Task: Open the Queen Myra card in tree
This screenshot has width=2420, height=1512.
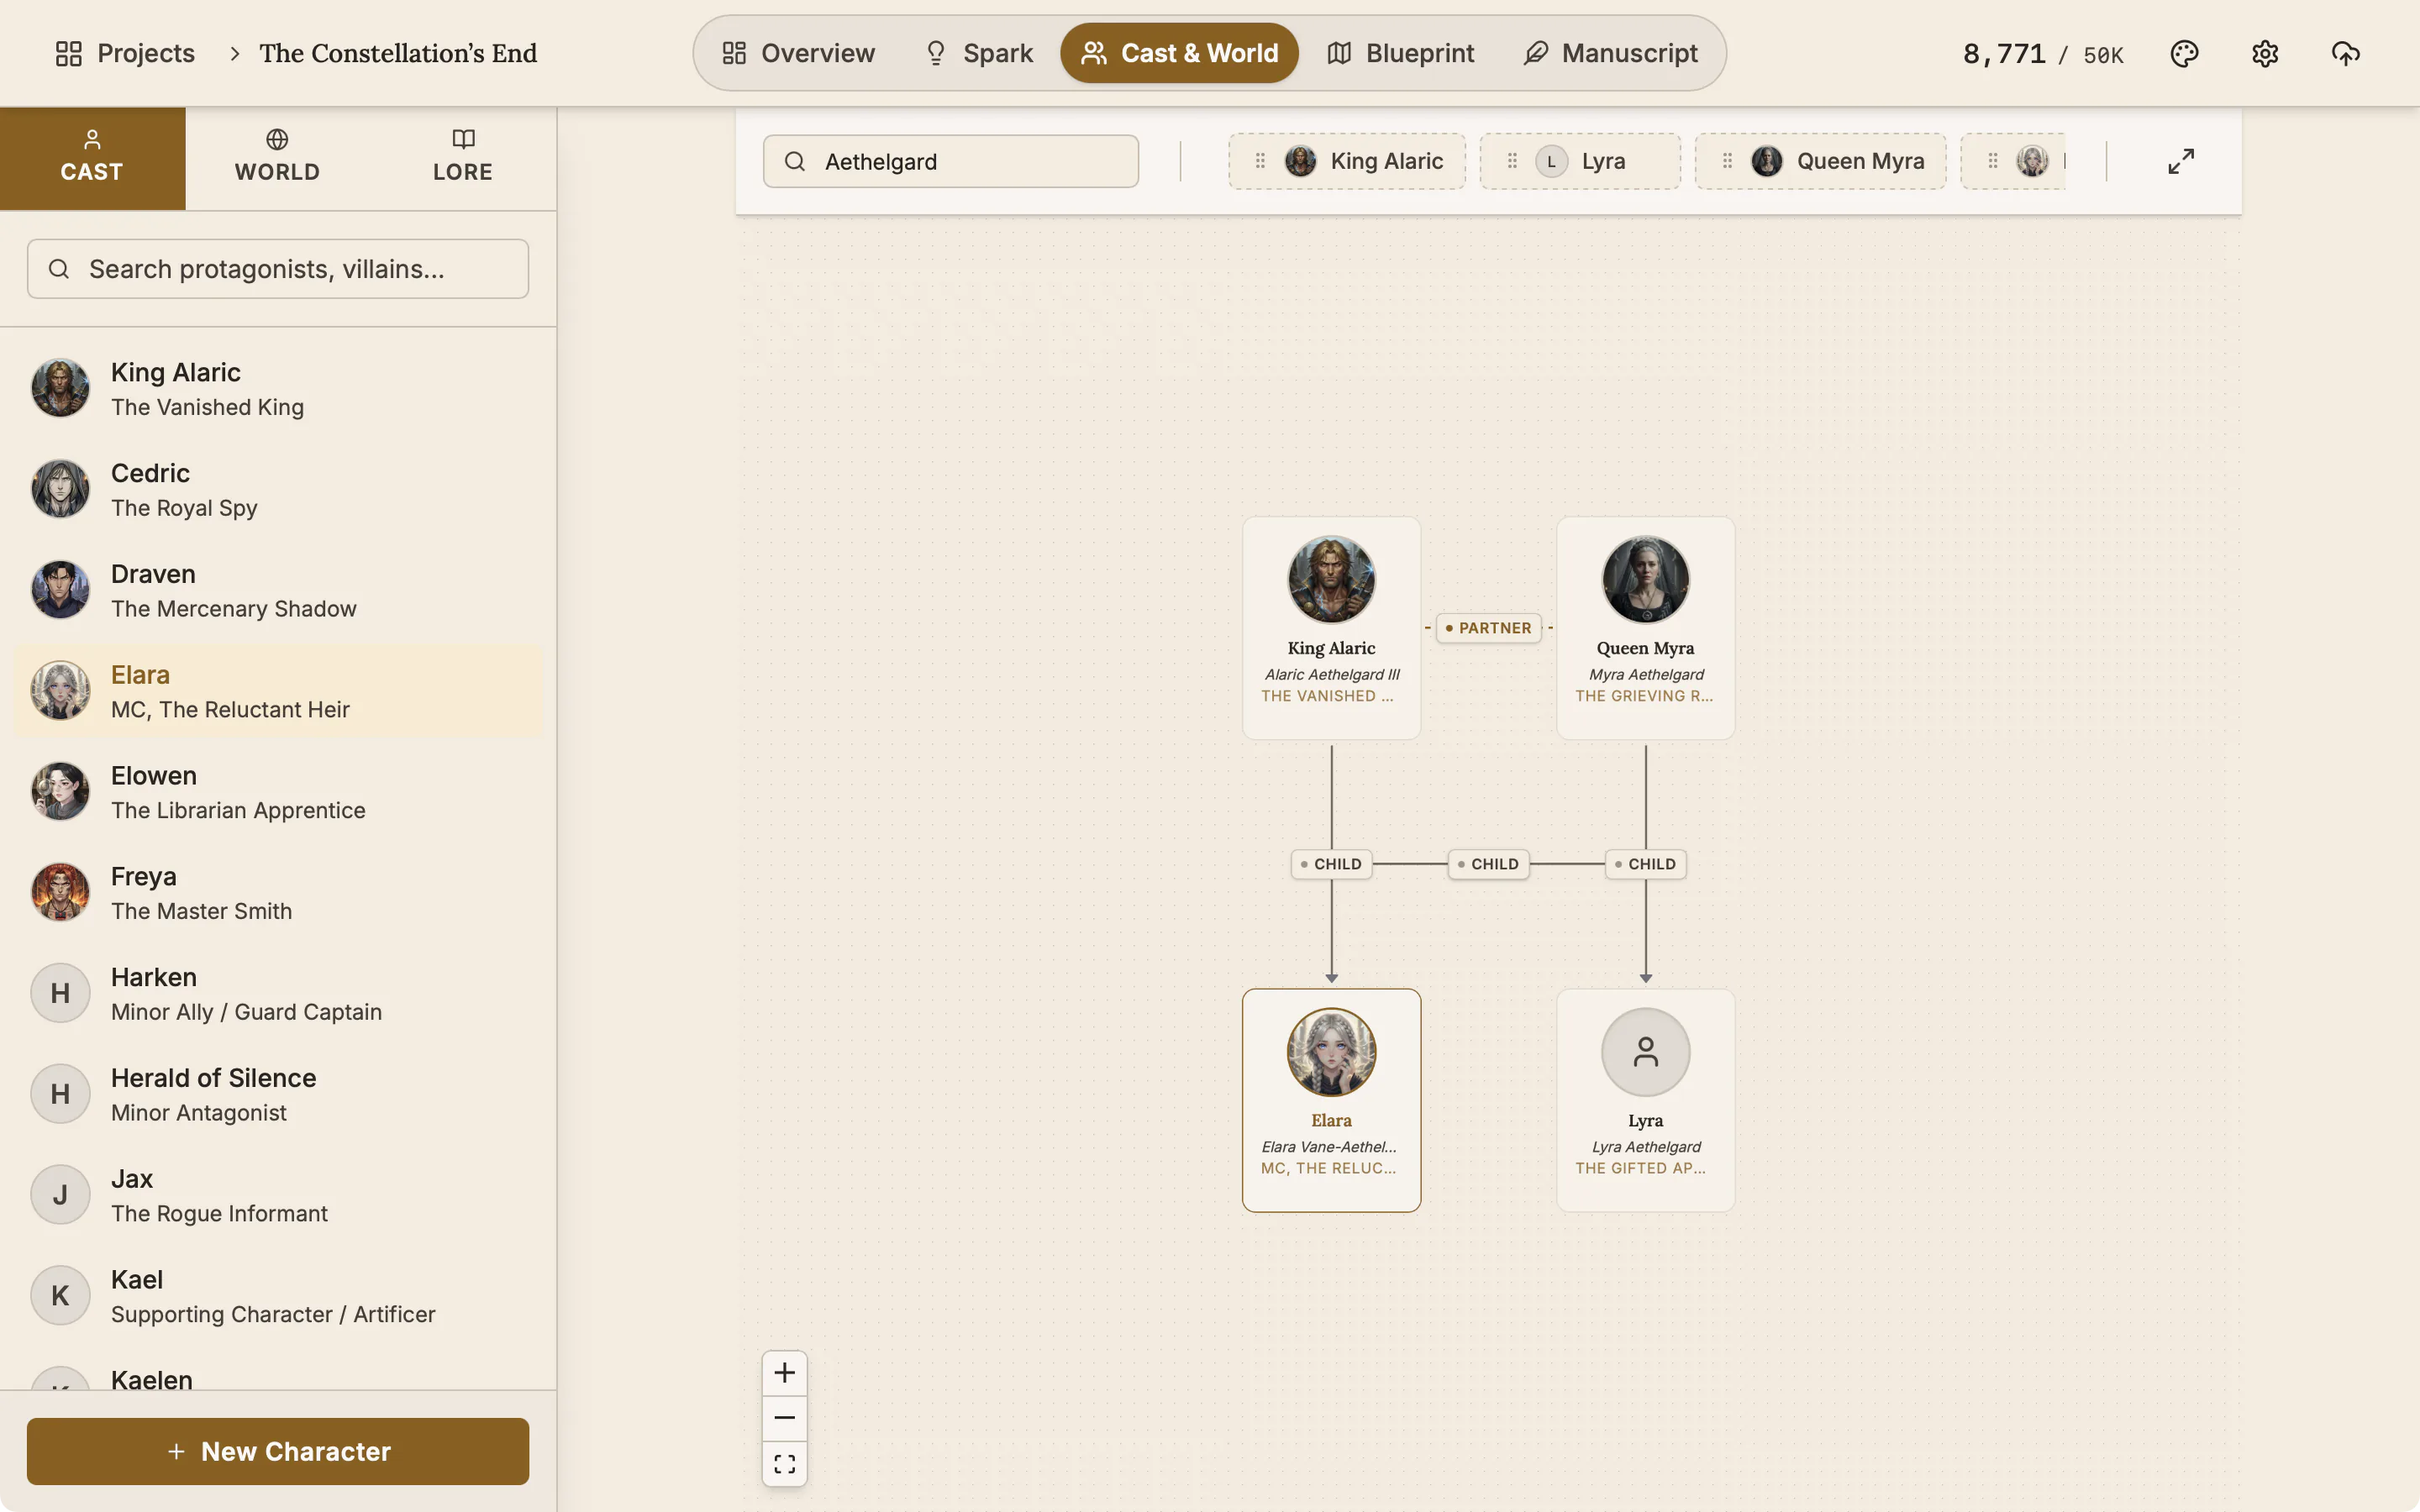Action: [1645, 628]
